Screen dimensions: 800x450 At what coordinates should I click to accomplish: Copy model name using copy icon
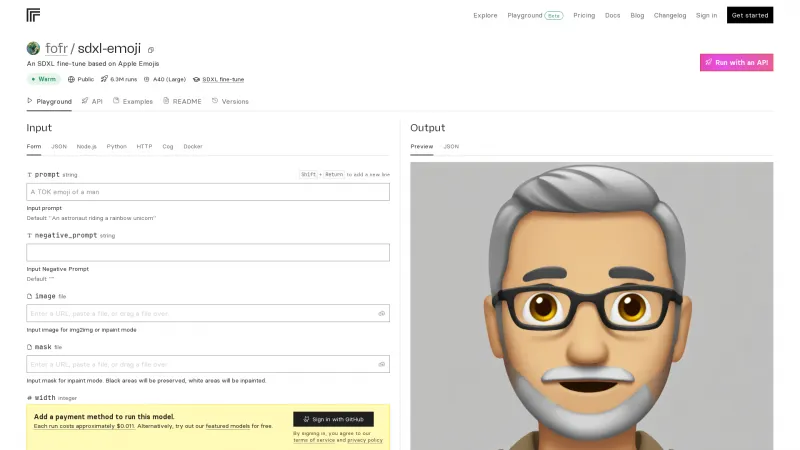pyautogui.click(x=151, y=50)
